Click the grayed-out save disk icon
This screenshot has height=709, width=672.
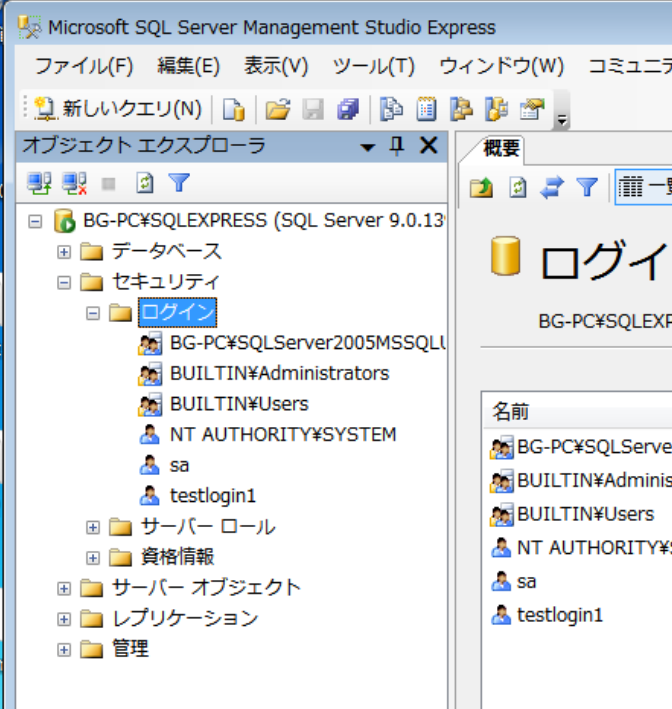[x=313, y=109]
